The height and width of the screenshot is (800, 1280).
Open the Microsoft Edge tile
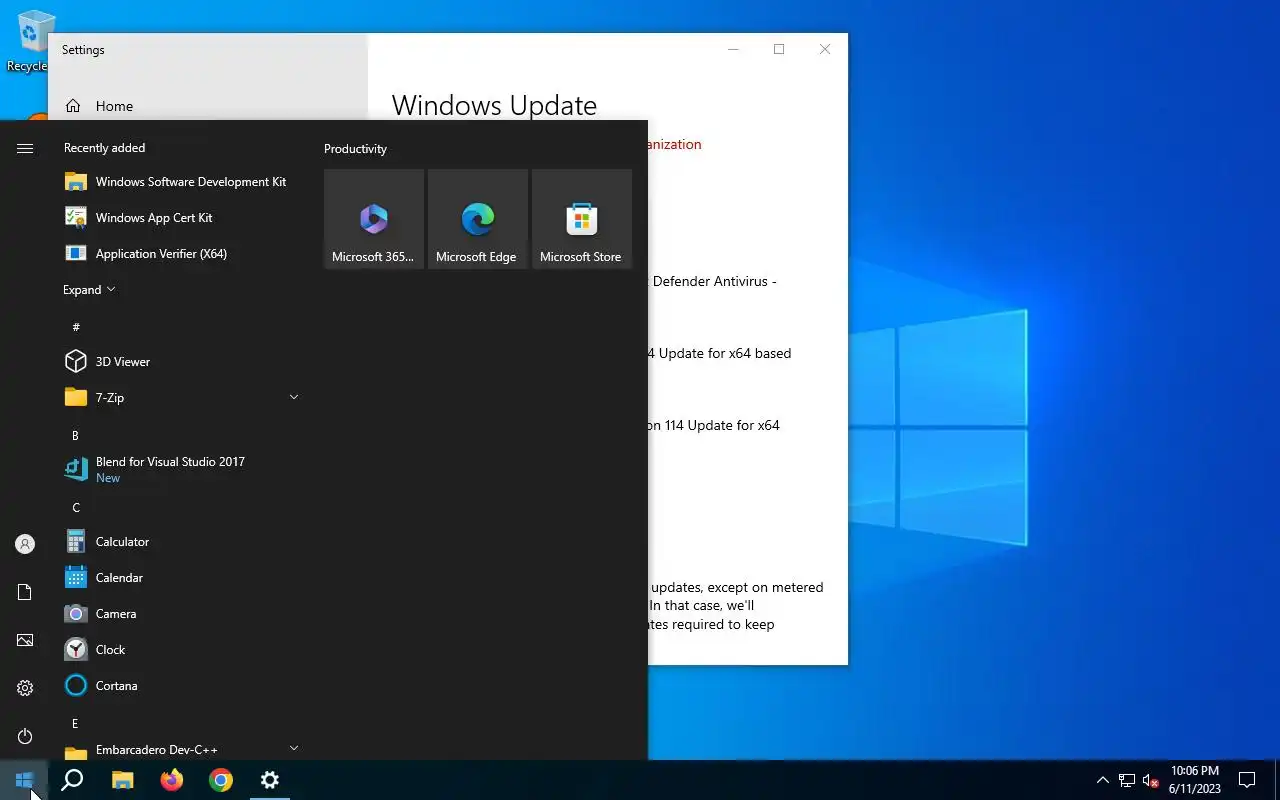click(478, 219)
